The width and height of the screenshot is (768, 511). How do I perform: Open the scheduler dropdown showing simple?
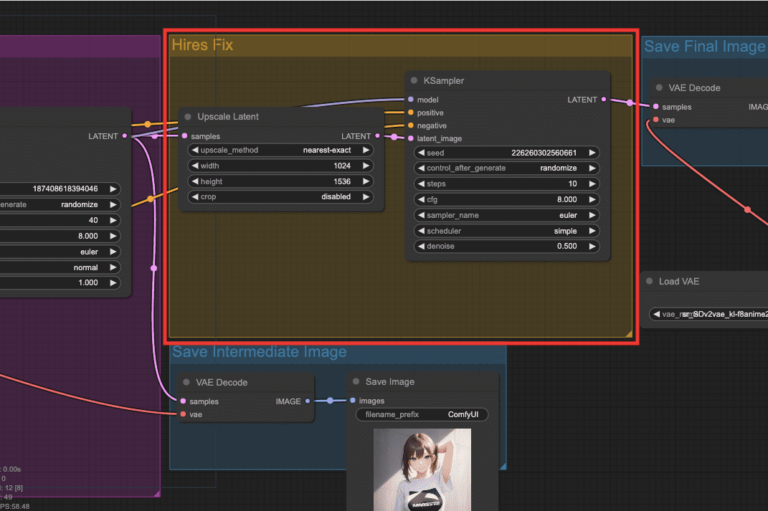505,230
